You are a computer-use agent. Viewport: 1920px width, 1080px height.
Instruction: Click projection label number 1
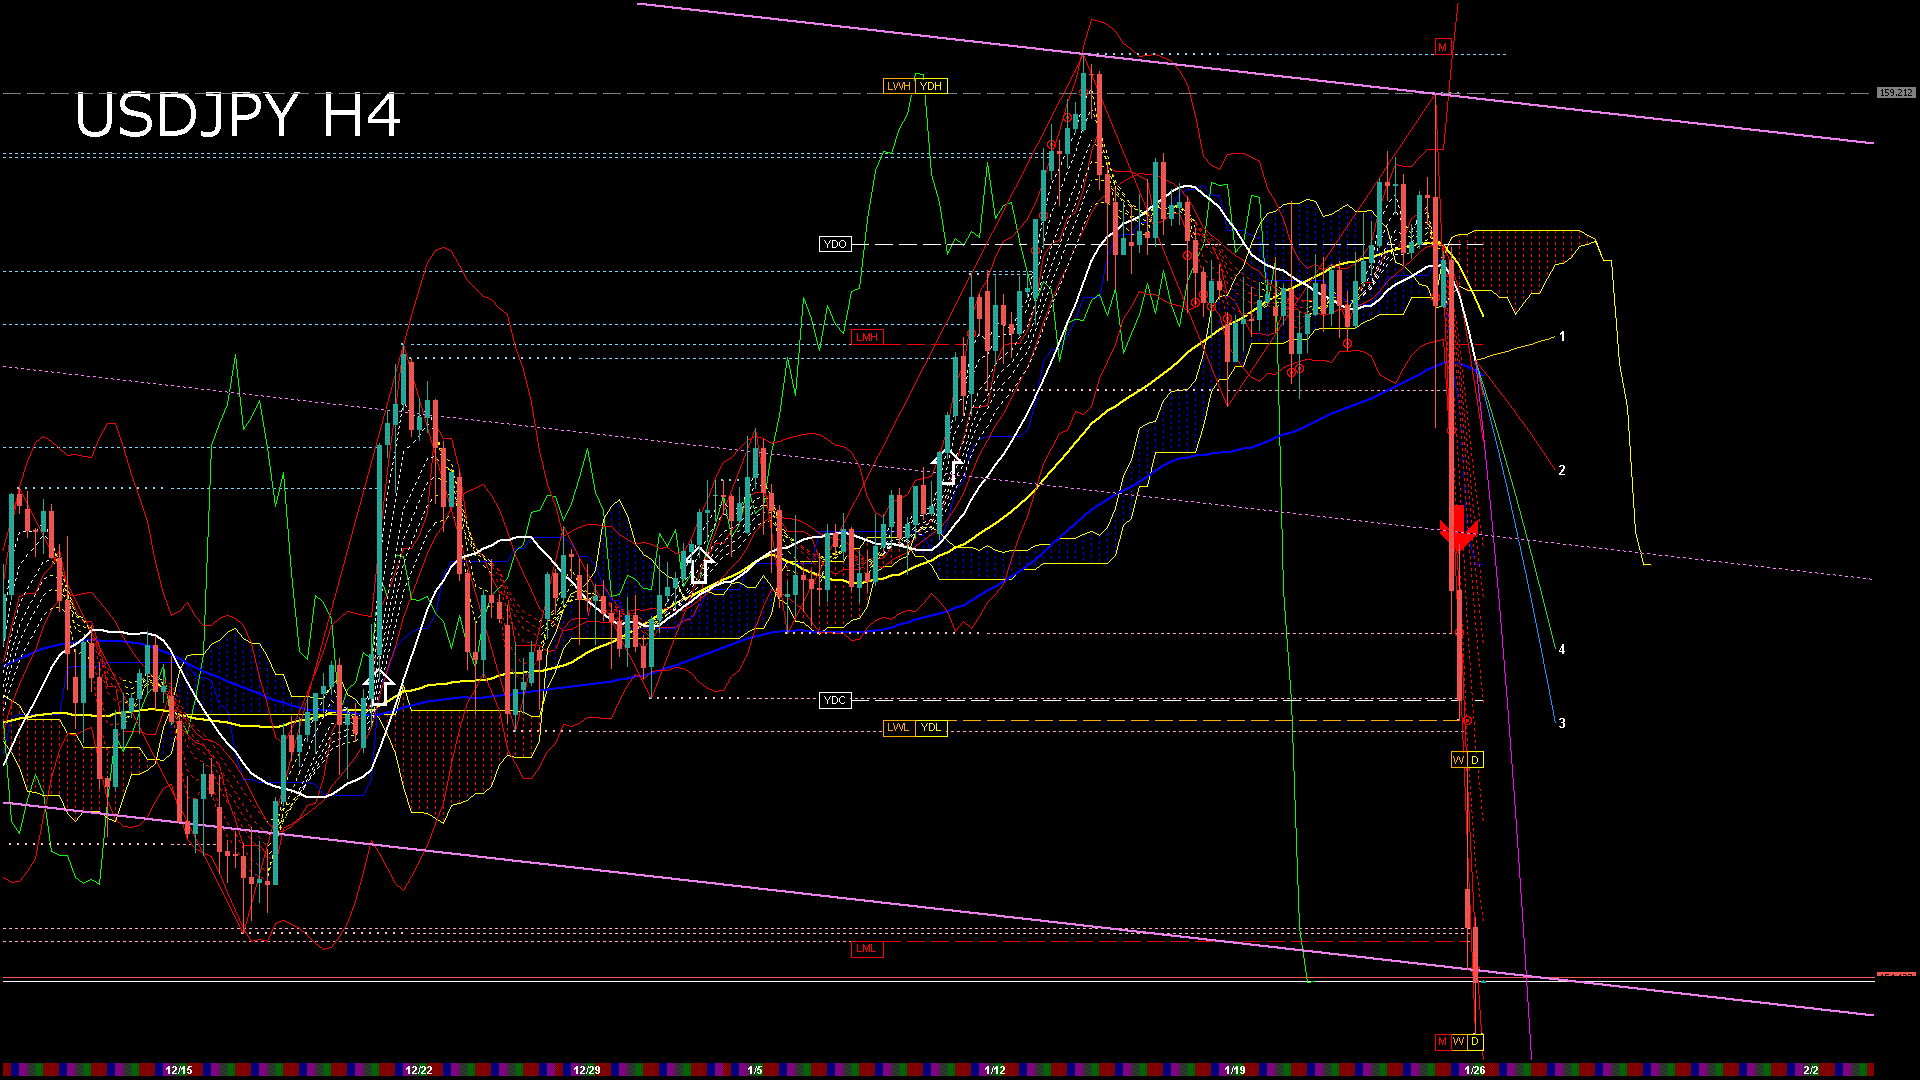pos(1562,337)
